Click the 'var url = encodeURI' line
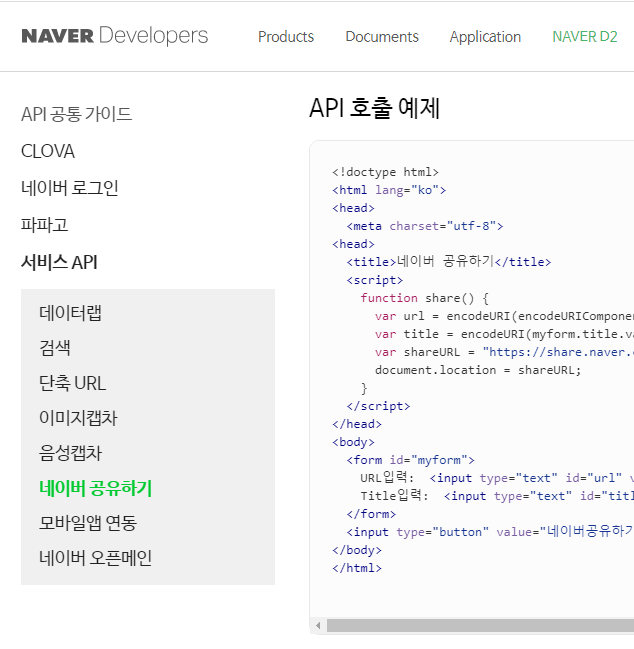Screen dimensions: 634x649 504,316
